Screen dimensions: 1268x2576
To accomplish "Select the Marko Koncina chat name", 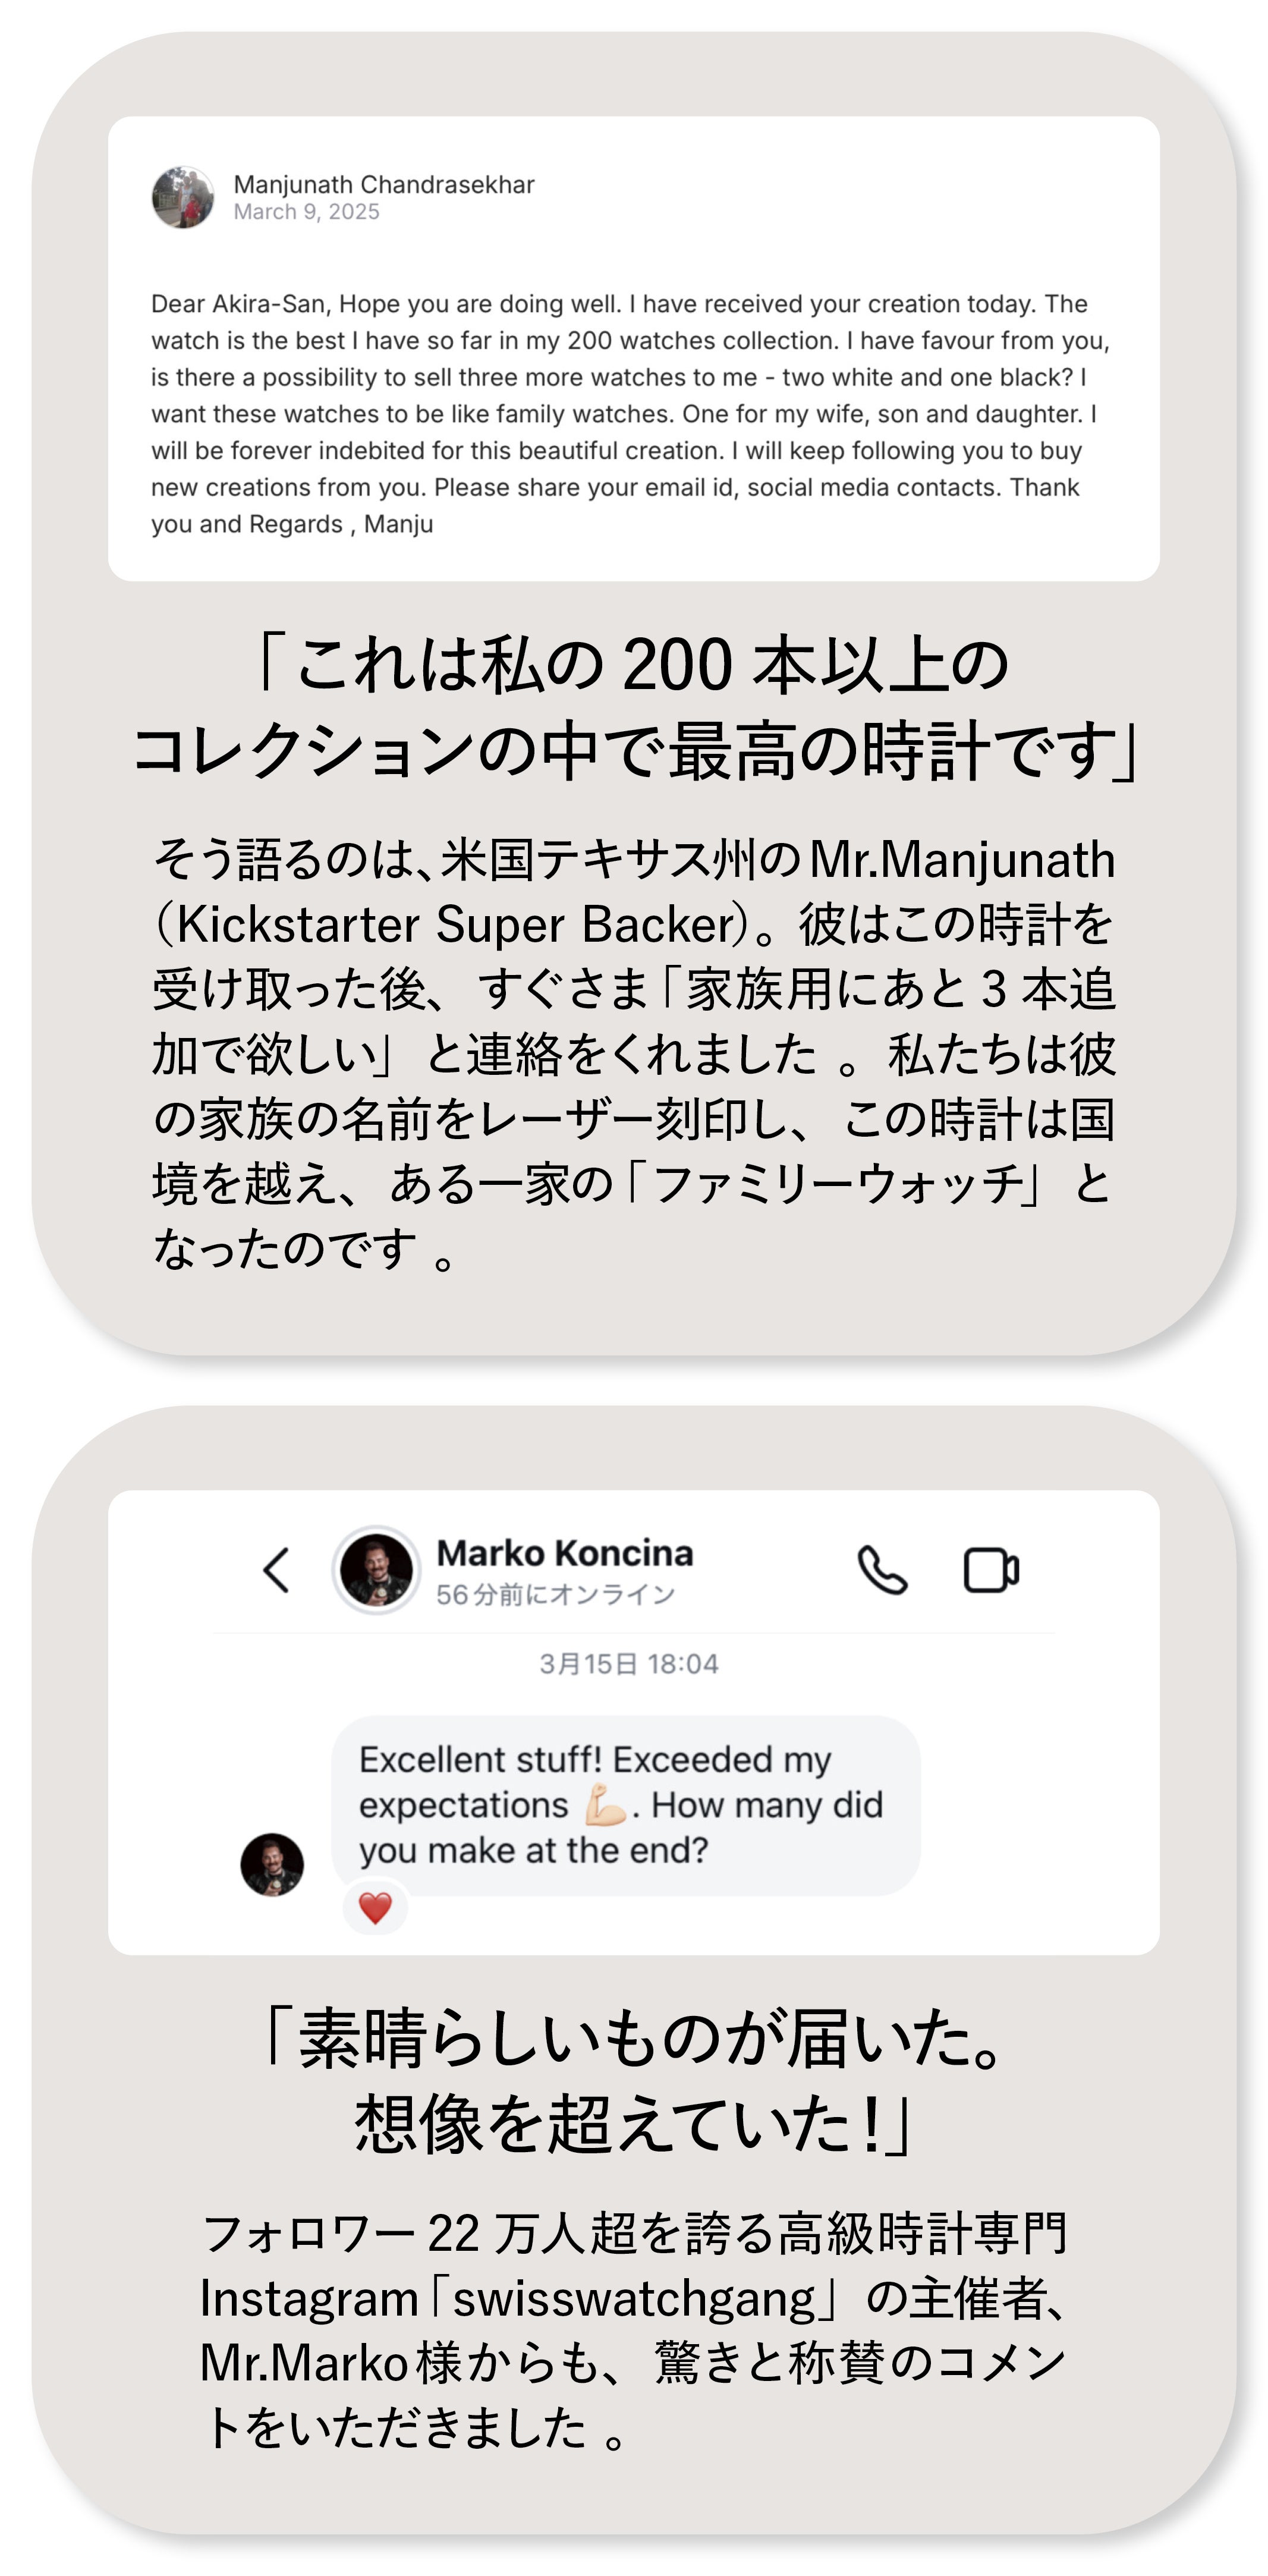I will tap(565, 1553).
